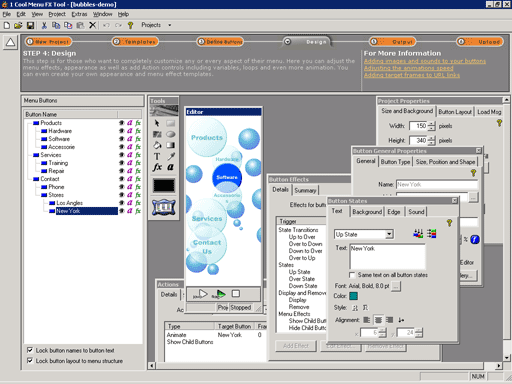Image resolution: width=512 pixels, height=384 pixels.
Task: Select the gradient tool in Tools
Action: point(171,145)
